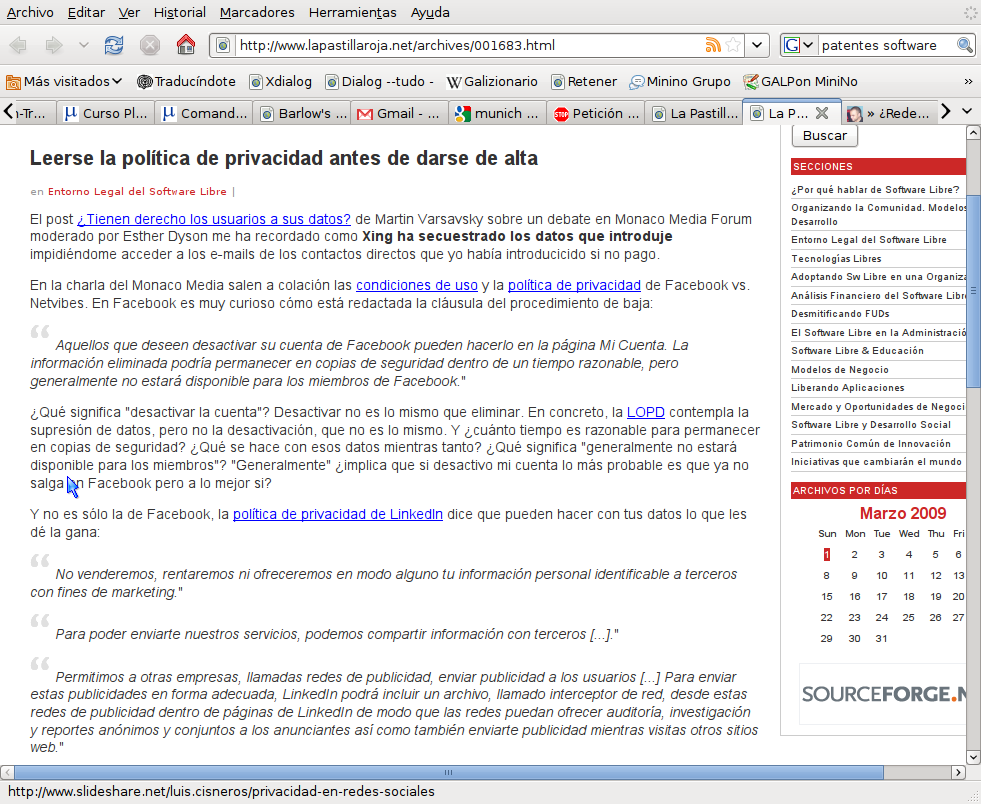The width and height of the screenshot is (981, 804).
Task: Click the Stop loading icon
Action: click(150, 45)
